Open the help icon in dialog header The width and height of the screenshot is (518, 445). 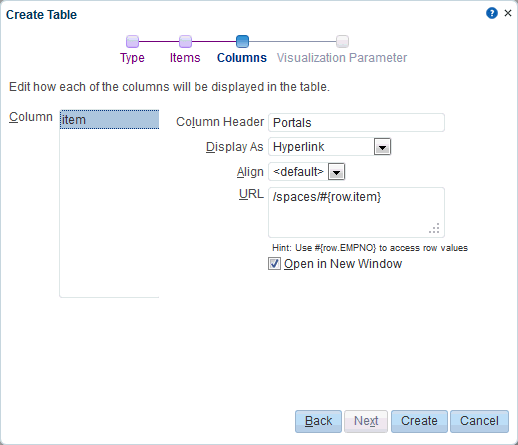click(x=492, y=13)
